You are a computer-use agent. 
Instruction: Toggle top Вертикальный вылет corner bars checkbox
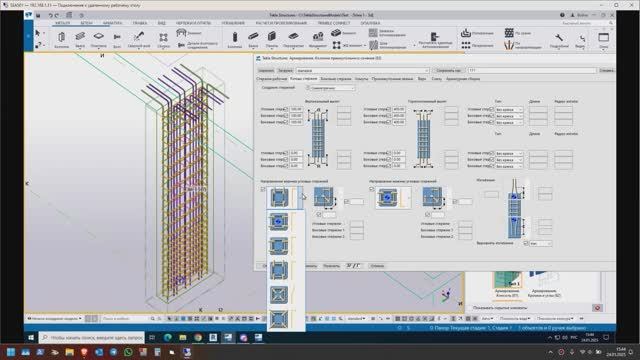pyautogui.click(x=286, y=109)
